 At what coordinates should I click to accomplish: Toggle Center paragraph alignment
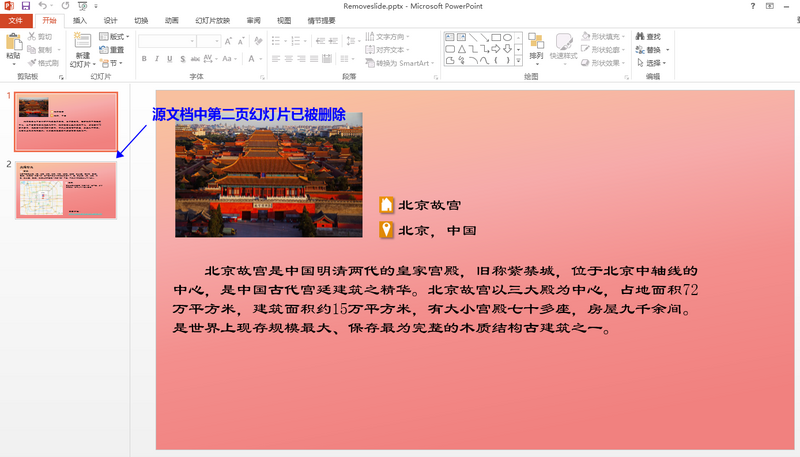pyautogui.click(x=289, y=59)
